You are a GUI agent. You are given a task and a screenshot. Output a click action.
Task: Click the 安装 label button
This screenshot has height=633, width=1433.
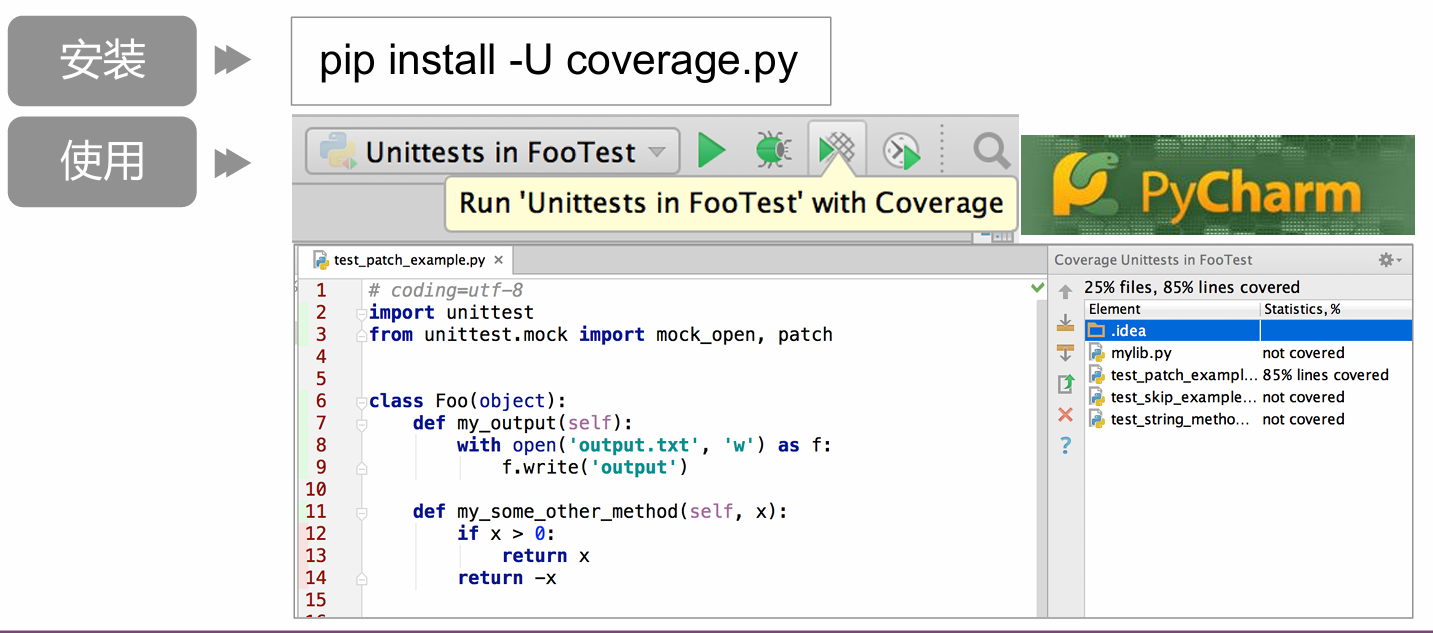pyautogui.click(x=102, y=60)
